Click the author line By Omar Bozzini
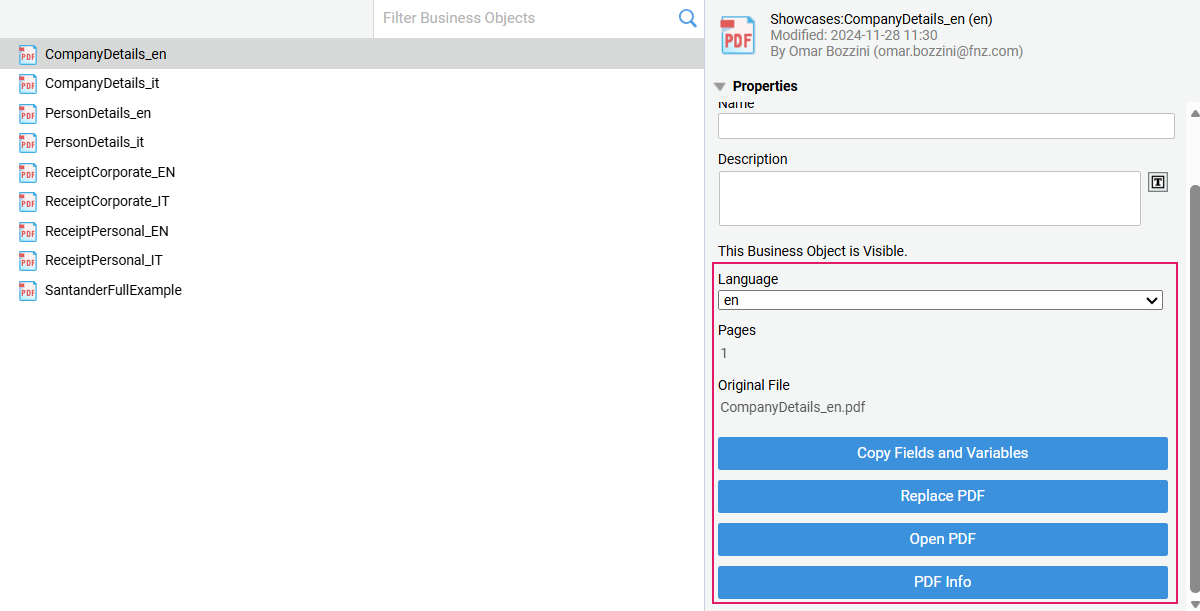The height and width of the screenshot is (611, 1200). click(896, 51)
